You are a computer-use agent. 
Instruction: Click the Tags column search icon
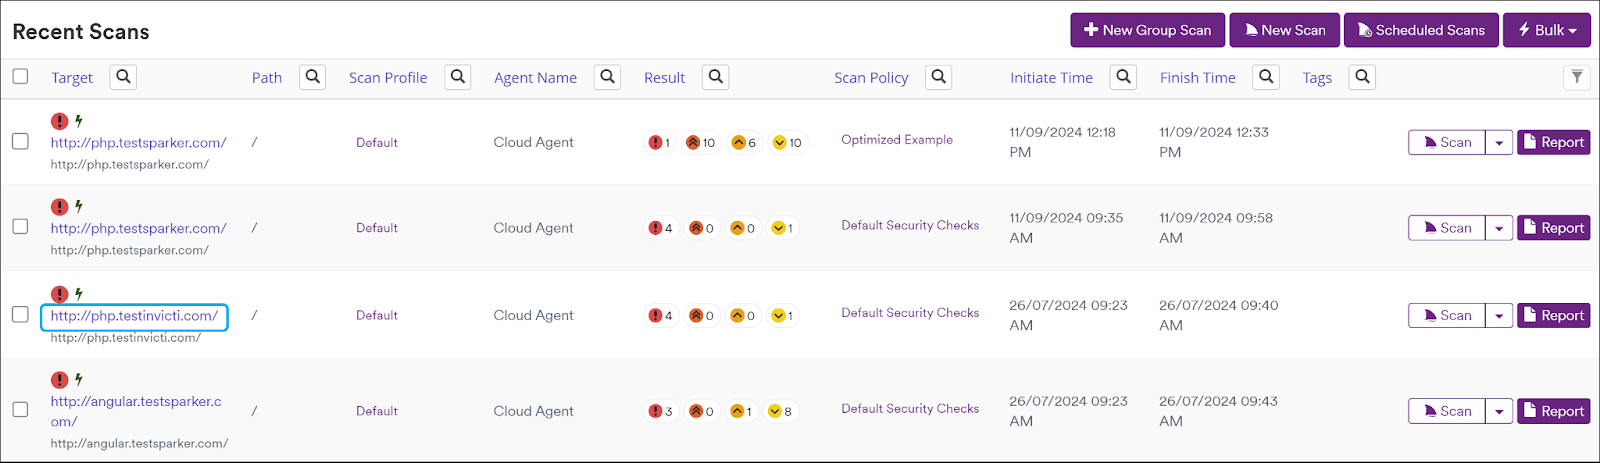click(x=1362, y=77)
